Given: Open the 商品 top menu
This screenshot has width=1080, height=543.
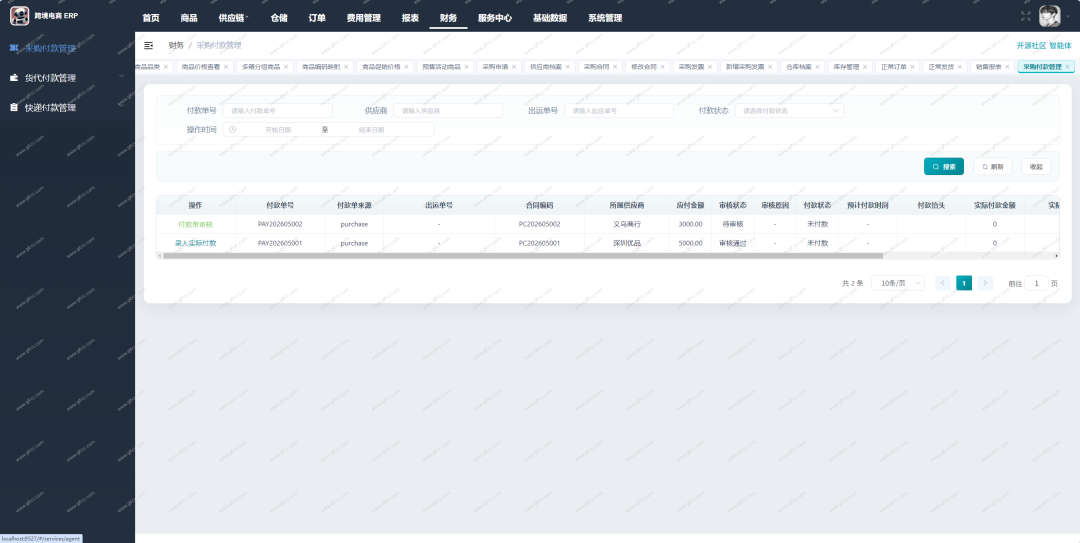Looking at the screenshot, I should (x=189, y=18).
